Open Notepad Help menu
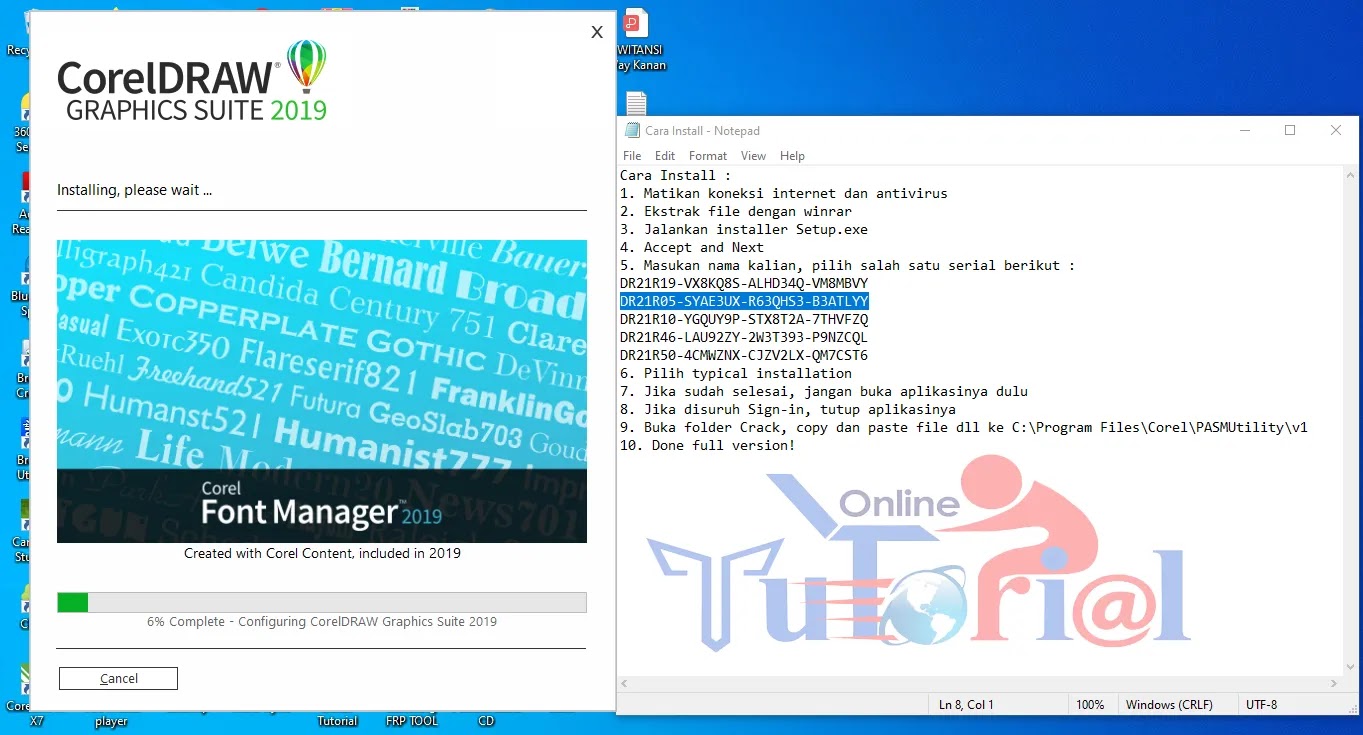Image resolution: width=1363 pixels, height=735 pixels. (x=792, y=156)
